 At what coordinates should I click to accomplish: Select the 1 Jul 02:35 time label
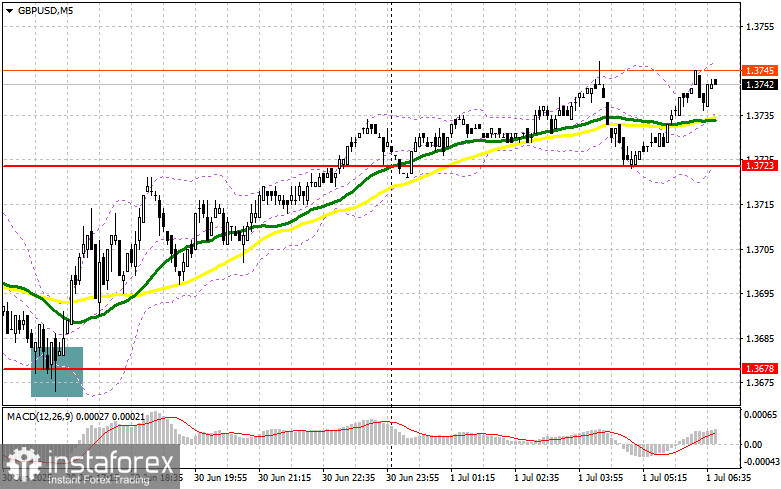537,478
